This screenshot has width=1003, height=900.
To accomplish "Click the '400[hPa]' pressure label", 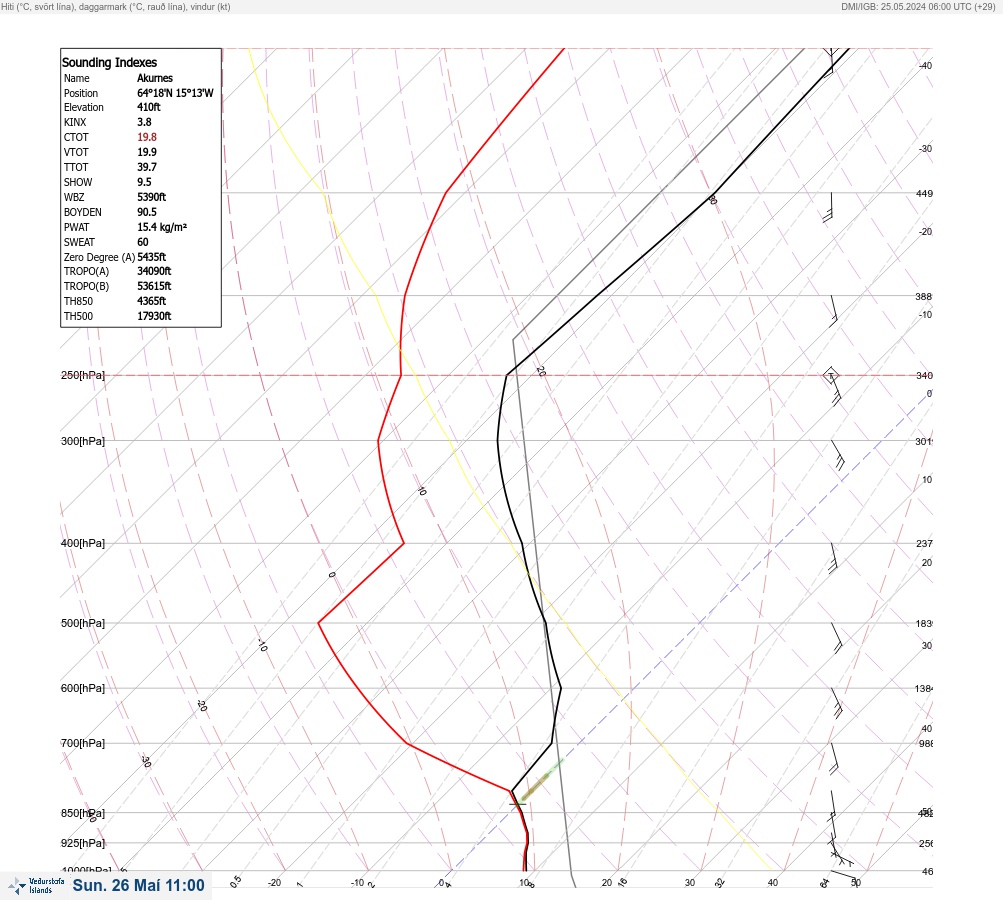I will pyautogui.click(x=83, y=543).
